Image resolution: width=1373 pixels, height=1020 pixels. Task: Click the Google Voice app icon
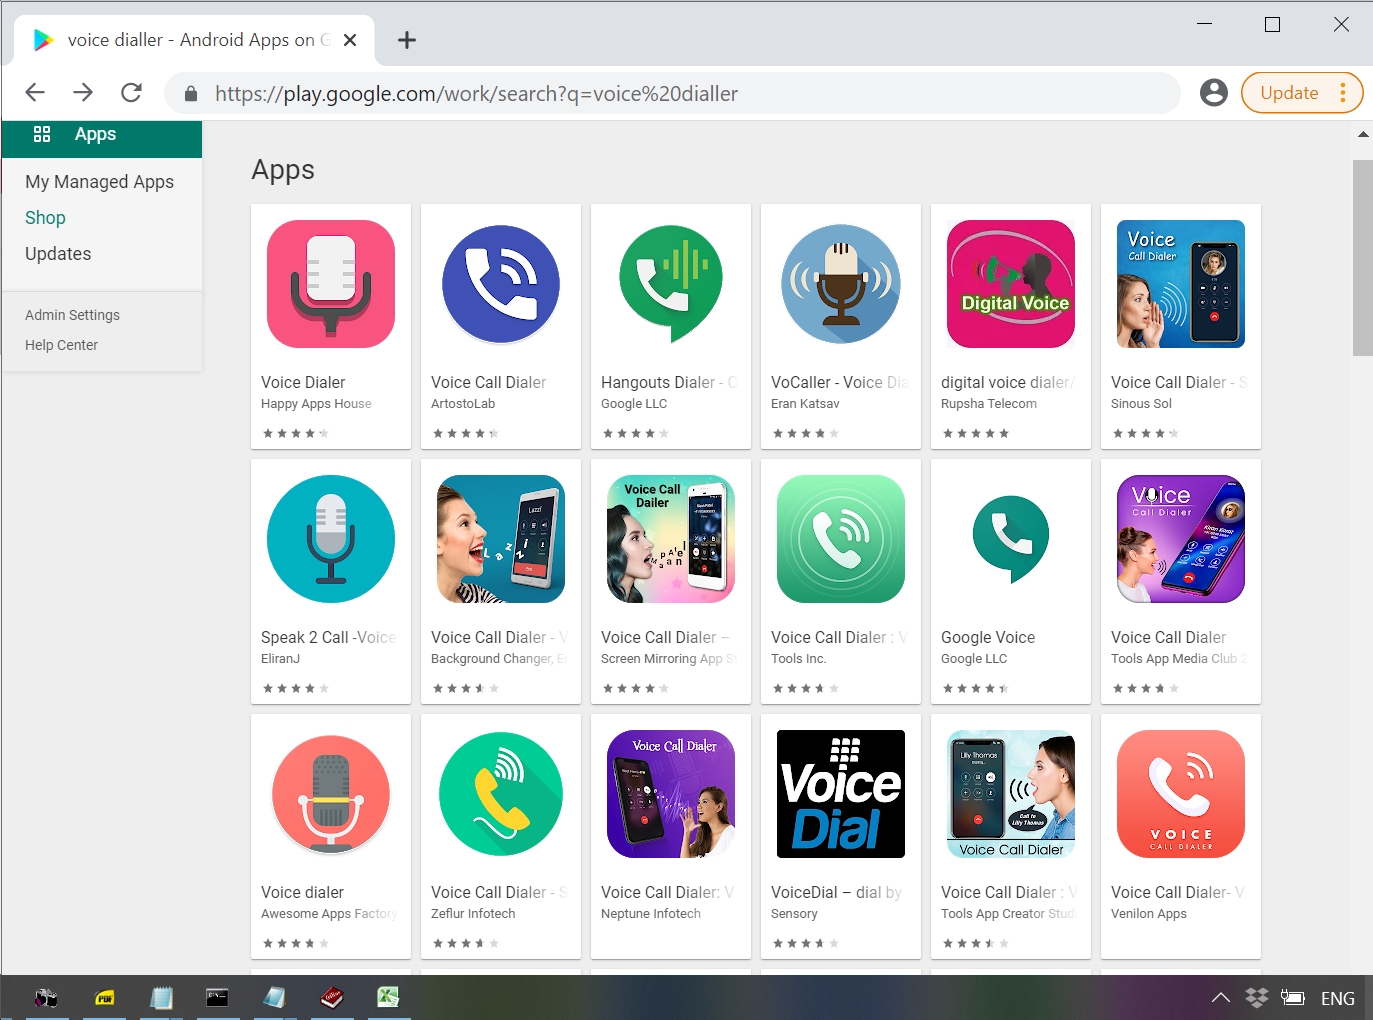(x=1011, y=540)
